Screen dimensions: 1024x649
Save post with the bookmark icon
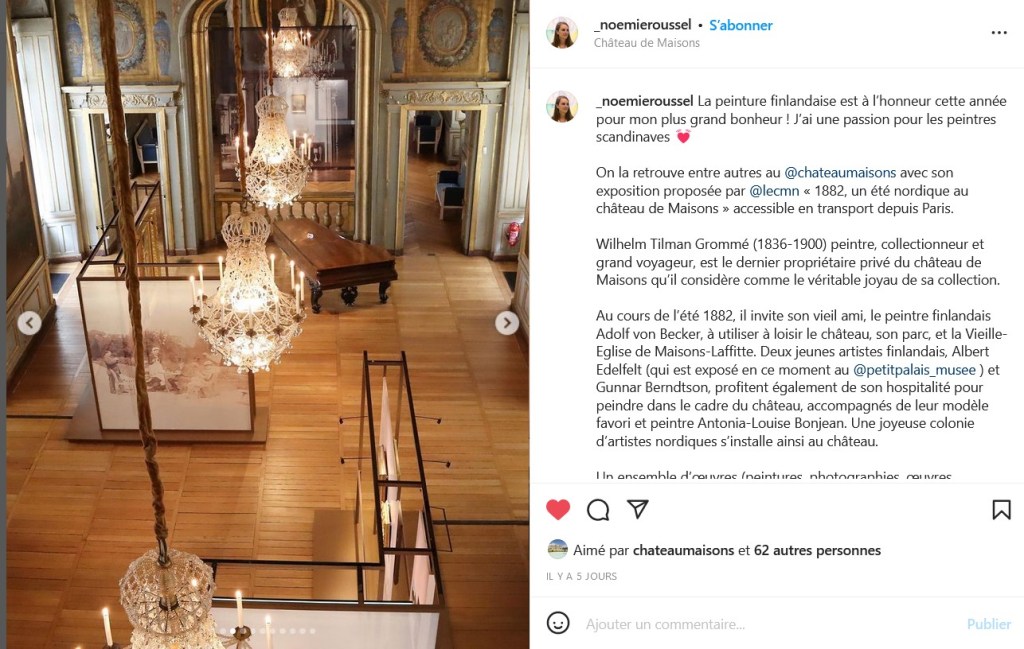[x=1001, y=509]
